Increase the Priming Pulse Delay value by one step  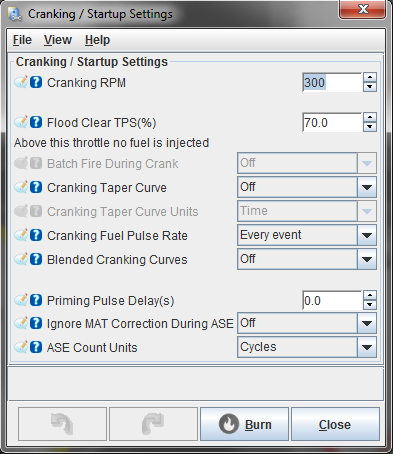(x=370, y=295)
